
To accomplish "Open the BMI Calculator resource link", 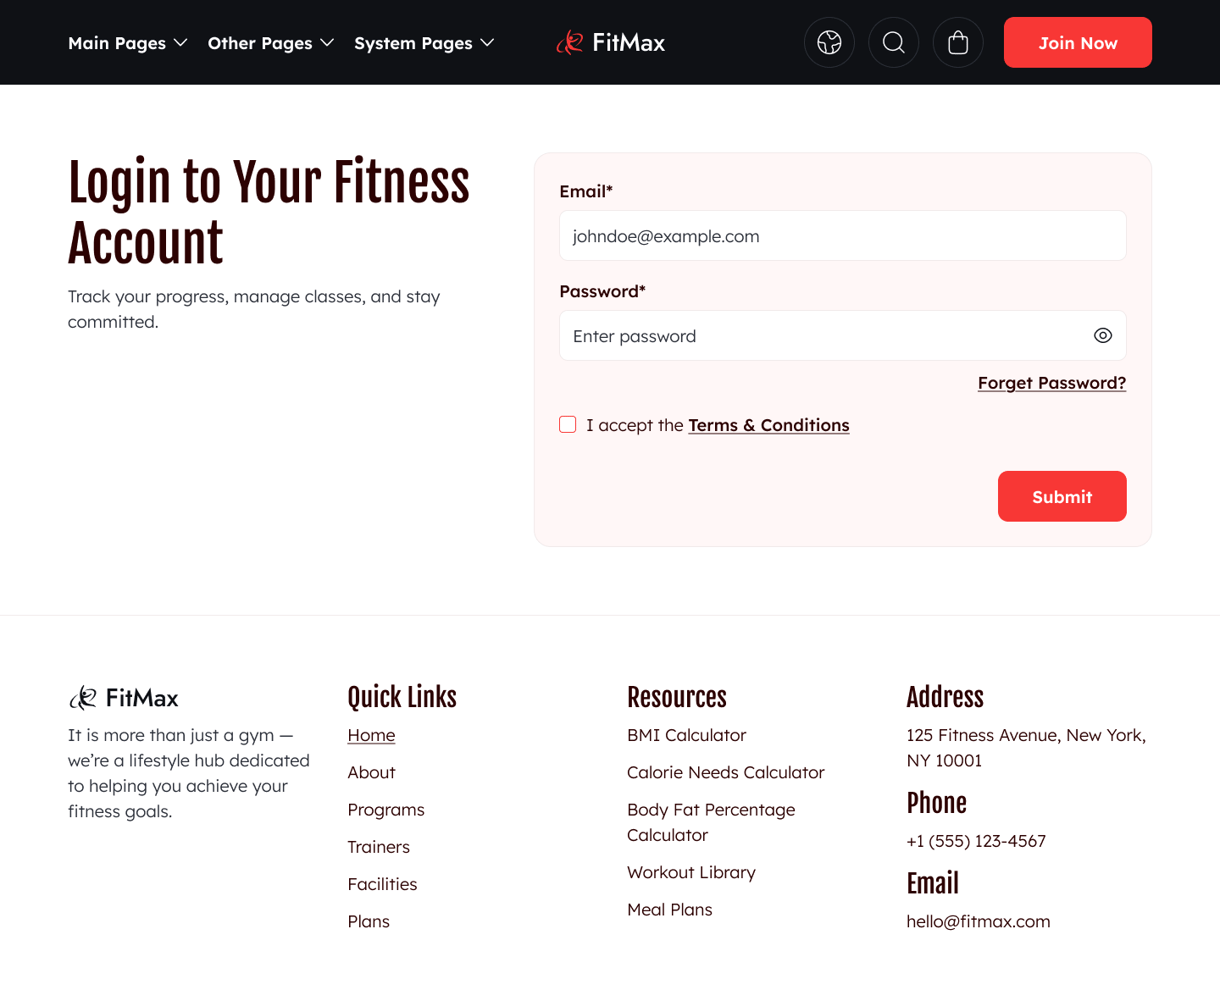I will click(686, 735).
